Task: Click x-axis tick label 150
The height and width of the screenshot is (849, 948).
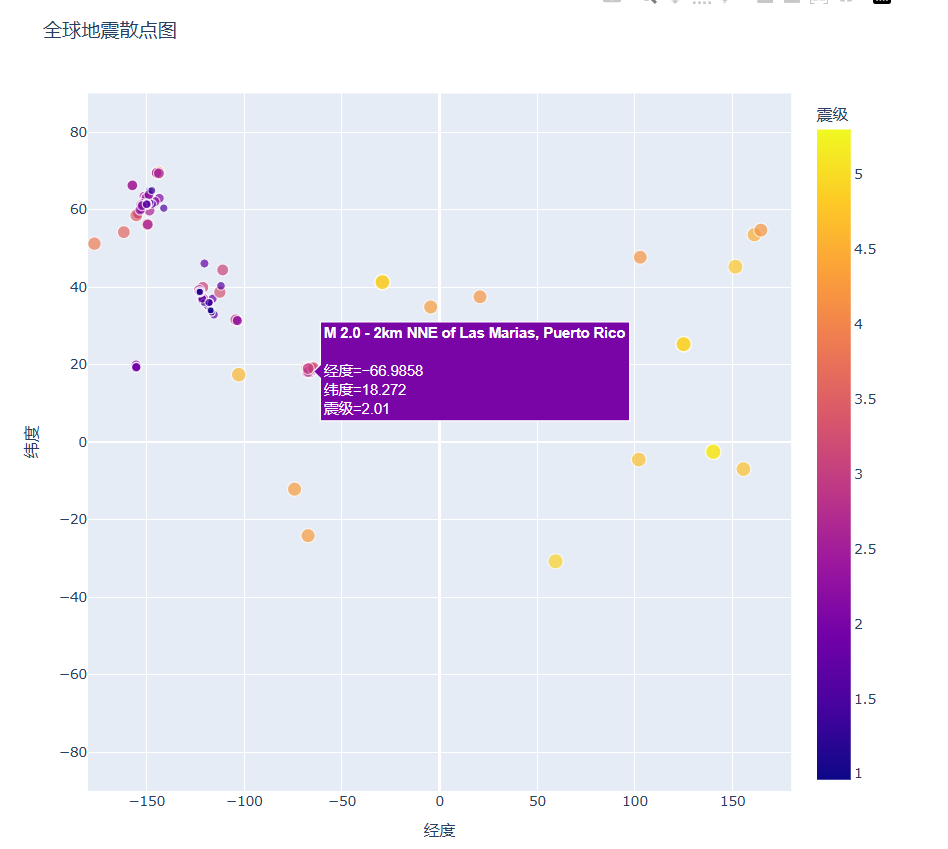Action: pos(733,802)
